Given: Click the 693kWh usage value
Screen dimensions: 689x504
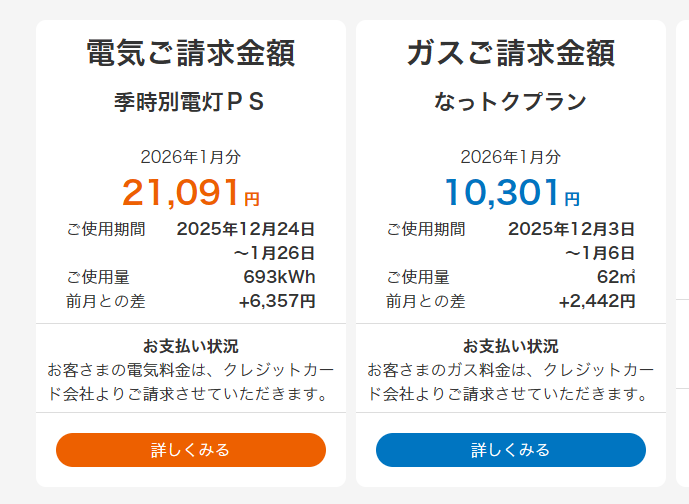Looking at the screenshot, I should [279, 277].
